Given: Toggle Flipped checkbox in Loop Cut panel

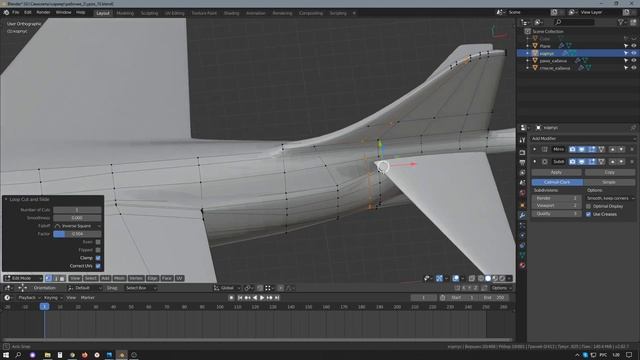Looking at the screenshot, I should coord(98,250).
